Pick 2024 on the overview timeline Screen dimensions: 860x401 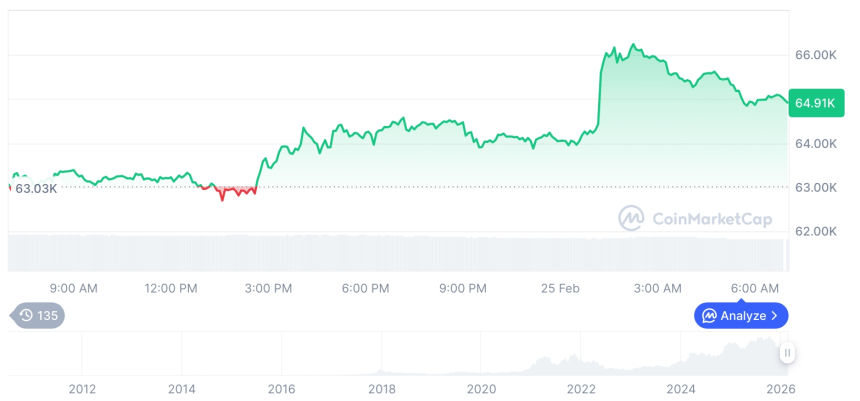click(x=681, y=389)
